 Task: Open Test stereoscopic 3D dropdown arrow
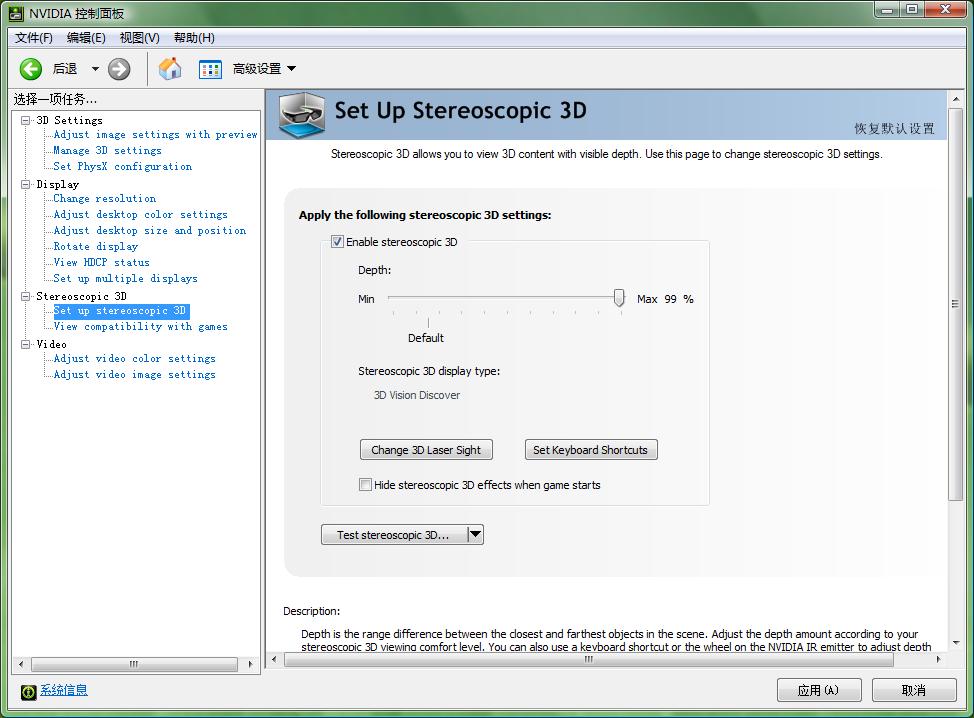pos(475,534)
